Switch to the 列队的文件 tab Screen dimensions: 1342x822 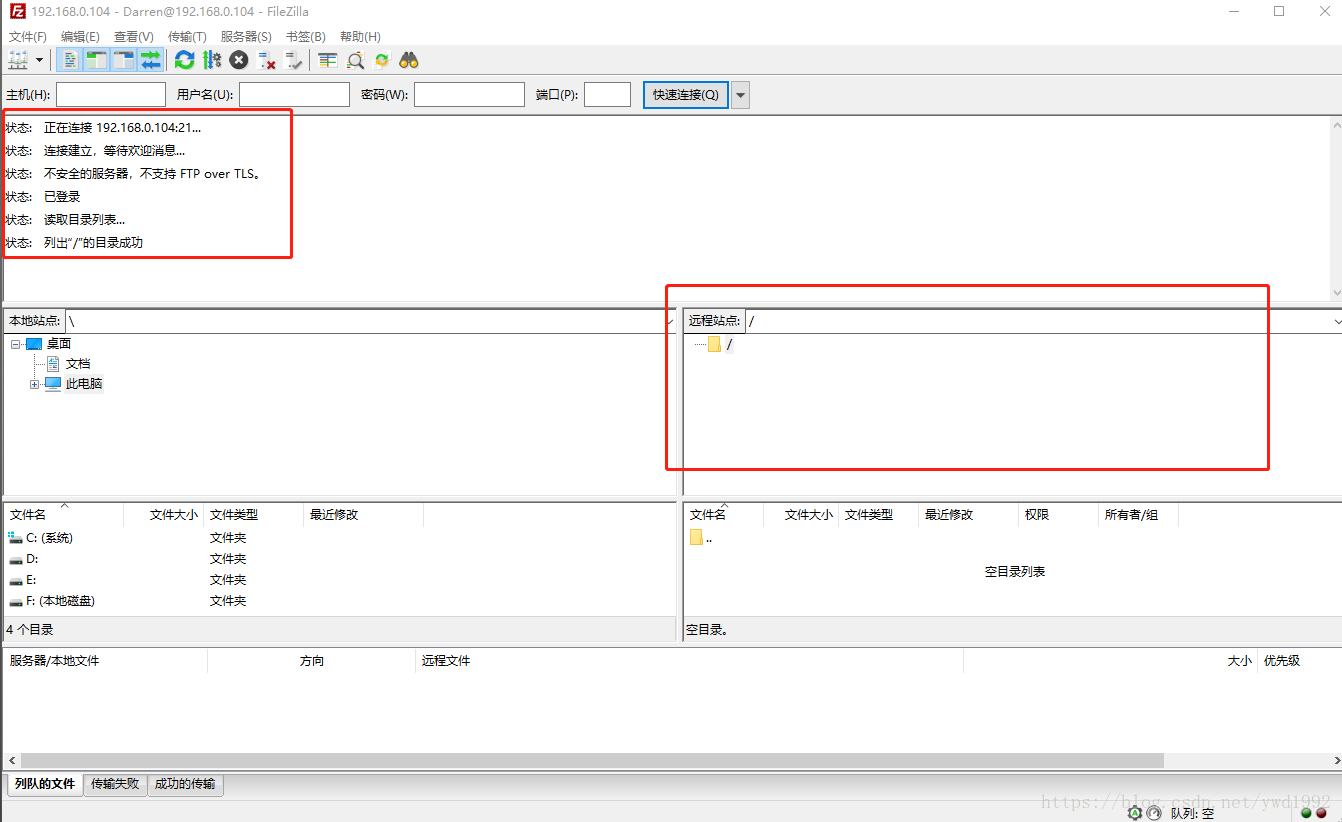(45, 784)
